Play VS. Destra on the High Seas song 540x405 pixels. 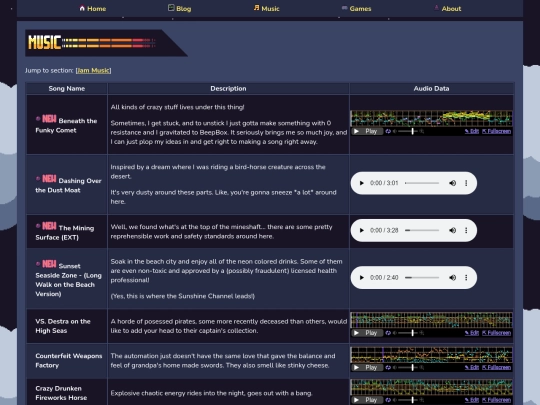366,333
